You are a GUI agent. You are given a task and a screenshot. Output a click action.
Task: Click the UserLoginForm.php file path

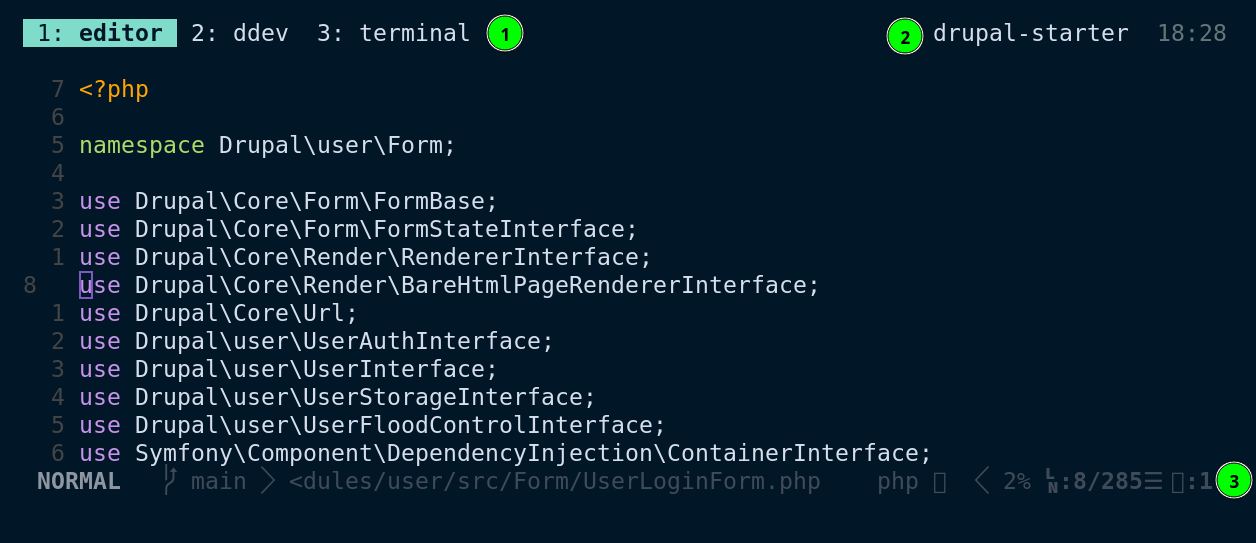click(x=555, y=481)
